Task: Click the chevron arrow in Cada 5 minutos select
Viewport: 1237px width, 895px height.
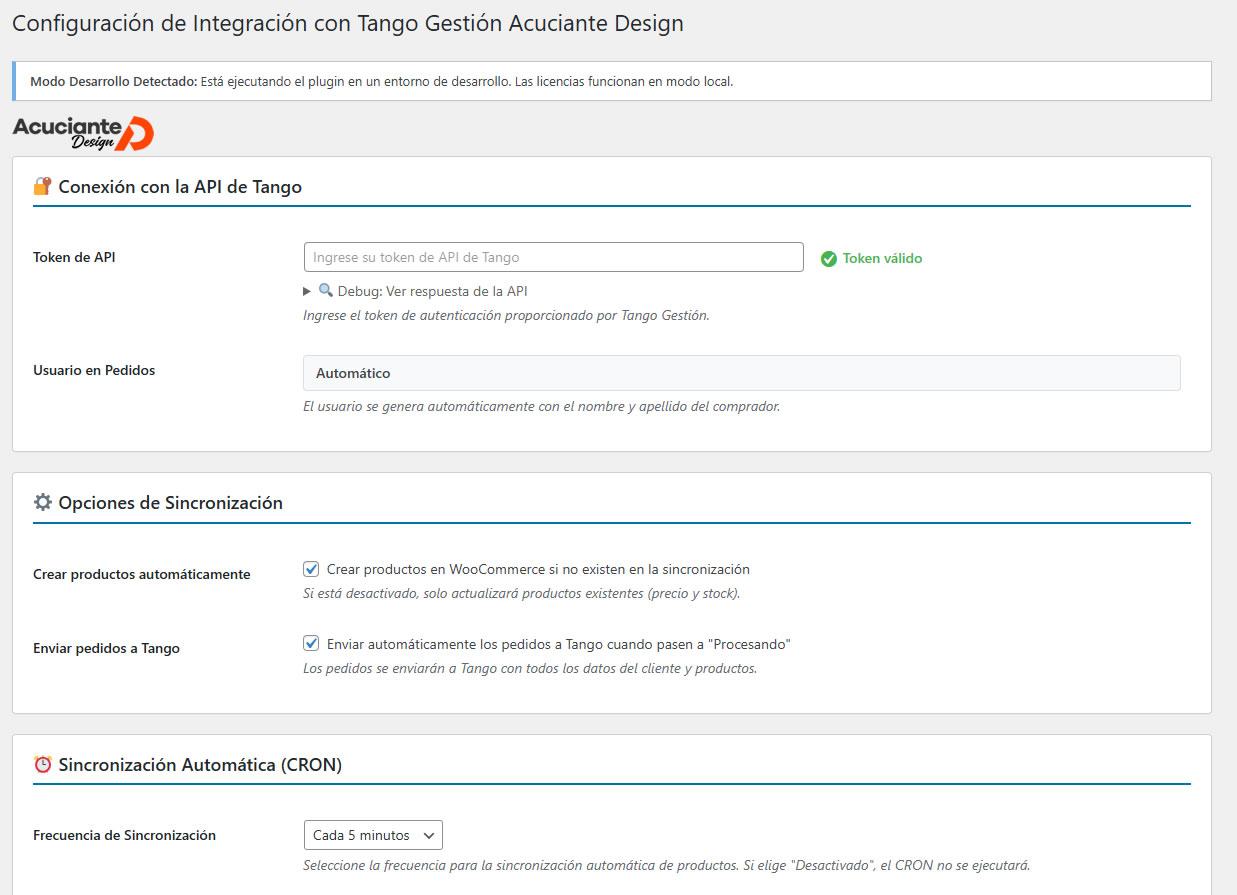Action: coord(429,835)
